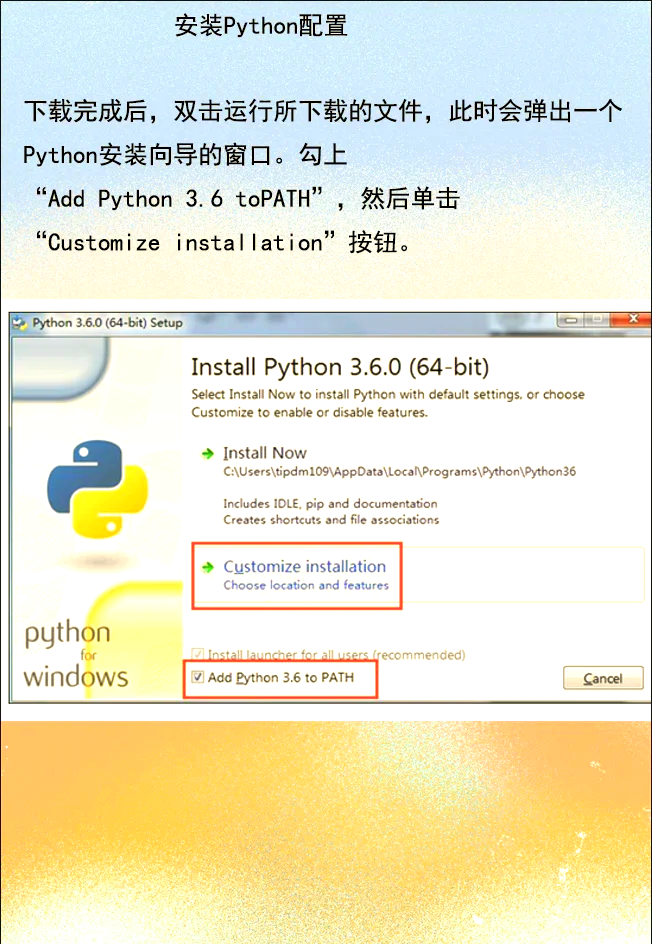This screenshot has height=944, width=652.
Task: Click the Cancel button
Action: click(x=603, y=678)
